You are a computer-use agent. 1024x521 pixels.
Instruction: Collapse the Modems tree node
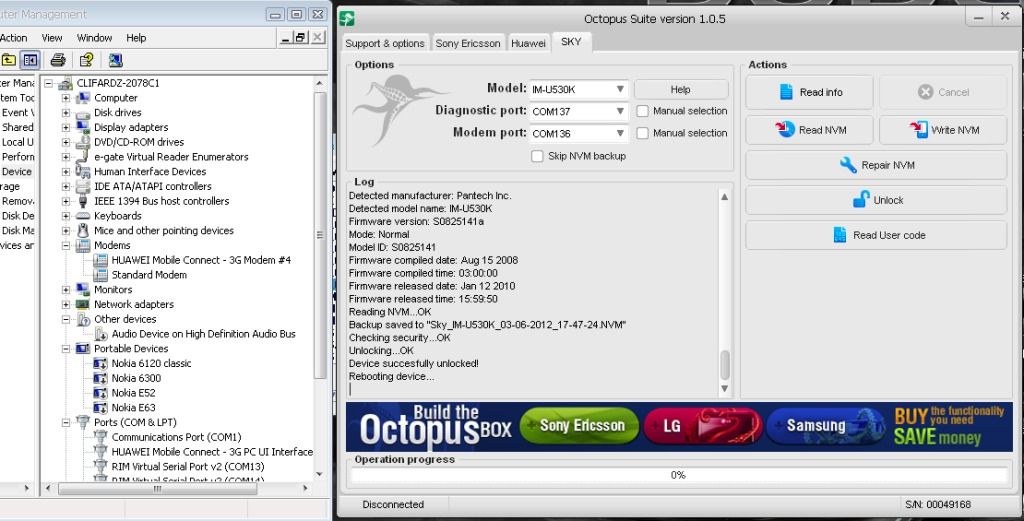(x=66, y=245)
